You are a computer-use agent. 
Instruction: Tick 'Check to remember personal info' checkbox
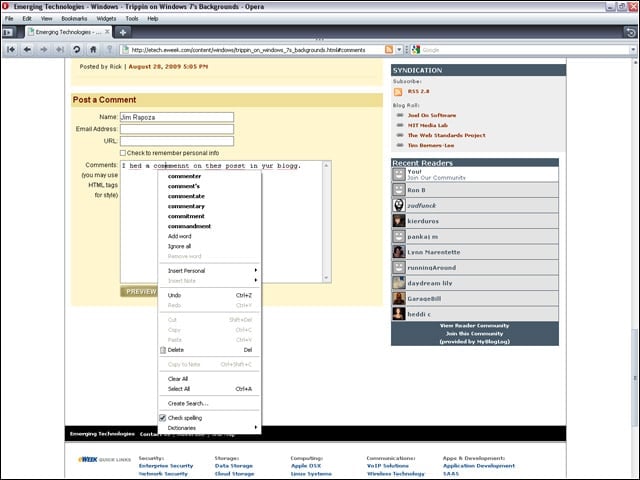tap(123, 153)
